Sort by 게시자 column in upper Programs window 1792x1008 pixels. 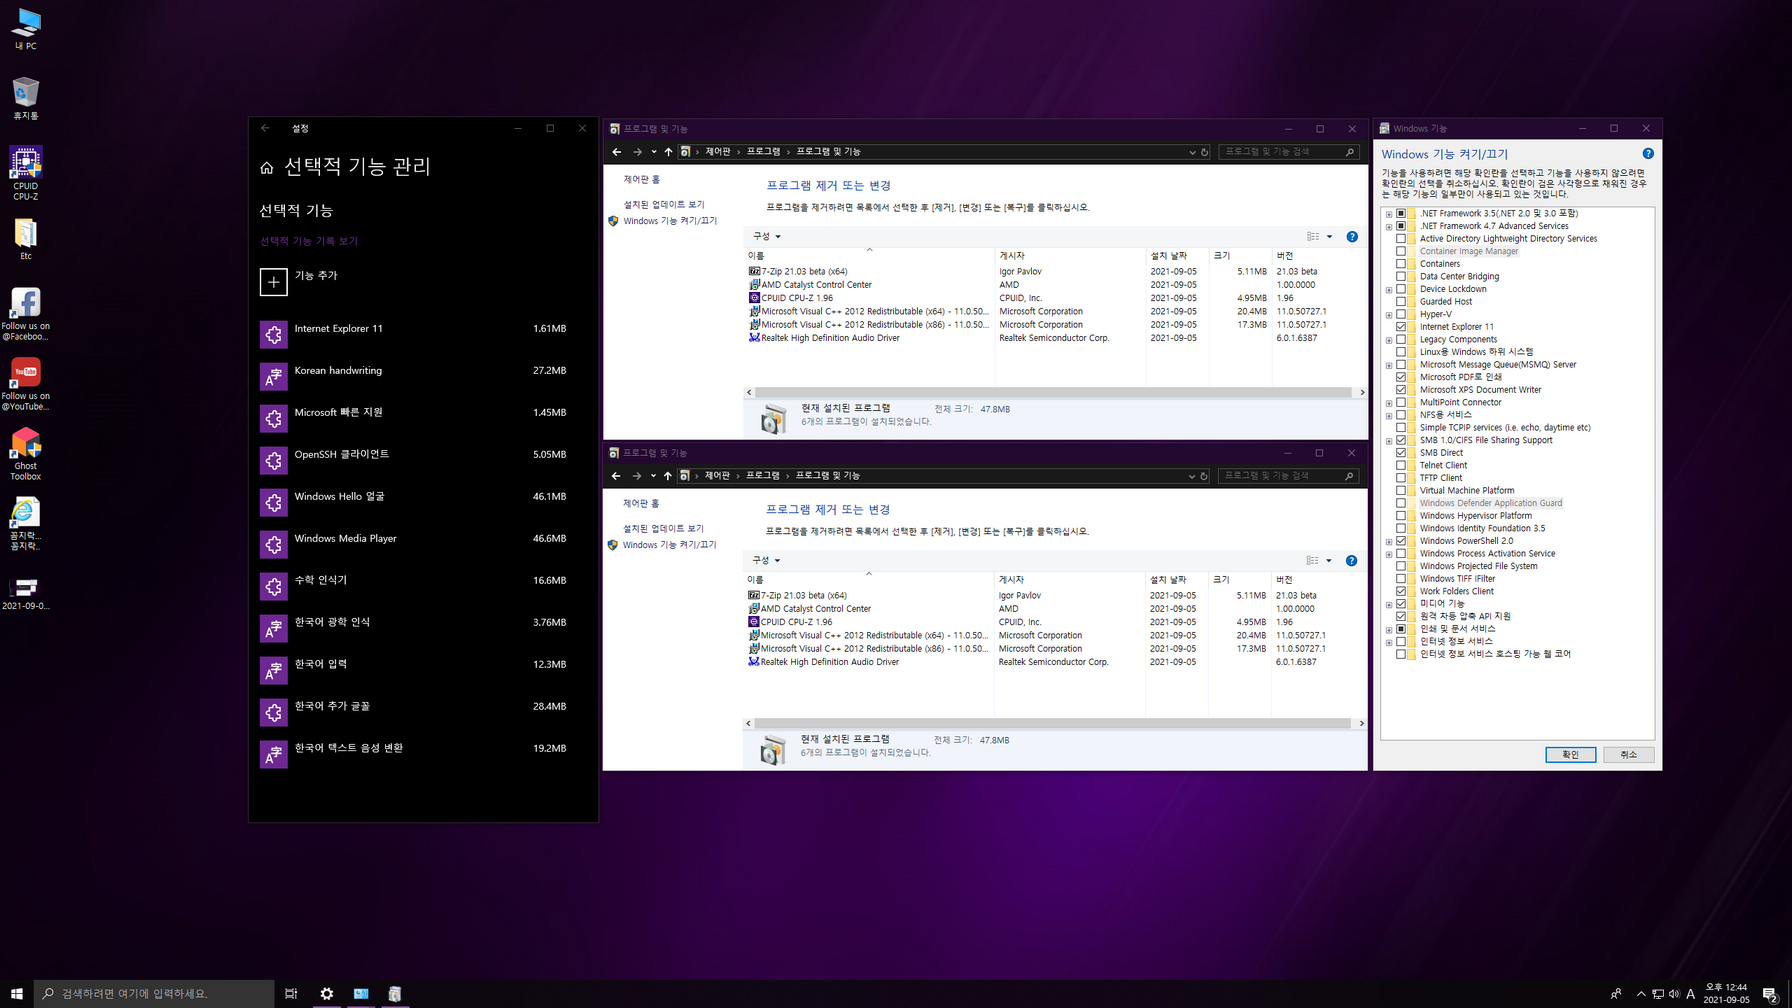[x=1070, y=256]
